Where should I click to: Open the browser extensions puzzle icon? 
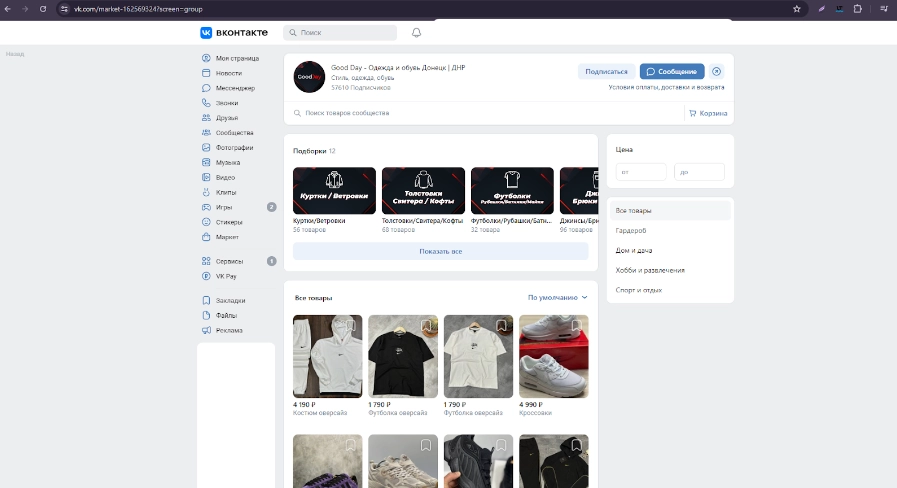858,9
